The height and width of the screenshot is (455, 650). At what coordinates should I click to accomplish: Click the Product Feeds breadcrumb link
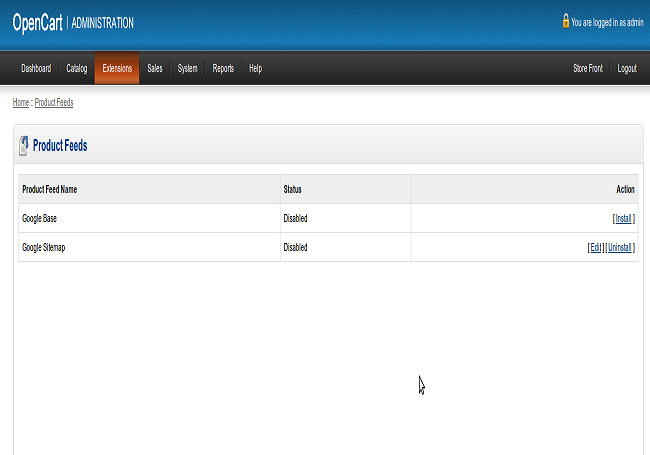[x=54, y=102]
